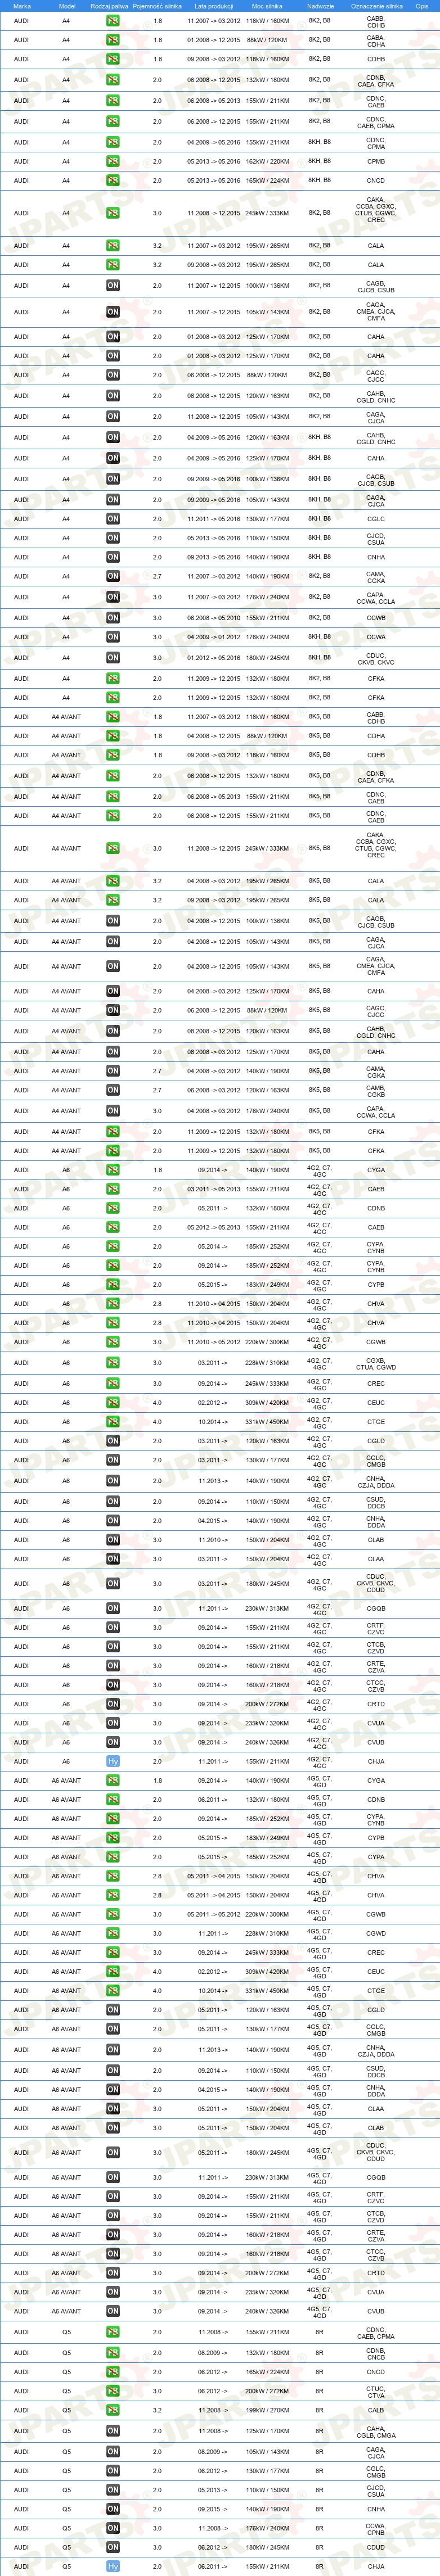Click the 'Rodzaj paliwa' column header
The width and height of the screenshot is (440, 2576).
coord(110,6)
